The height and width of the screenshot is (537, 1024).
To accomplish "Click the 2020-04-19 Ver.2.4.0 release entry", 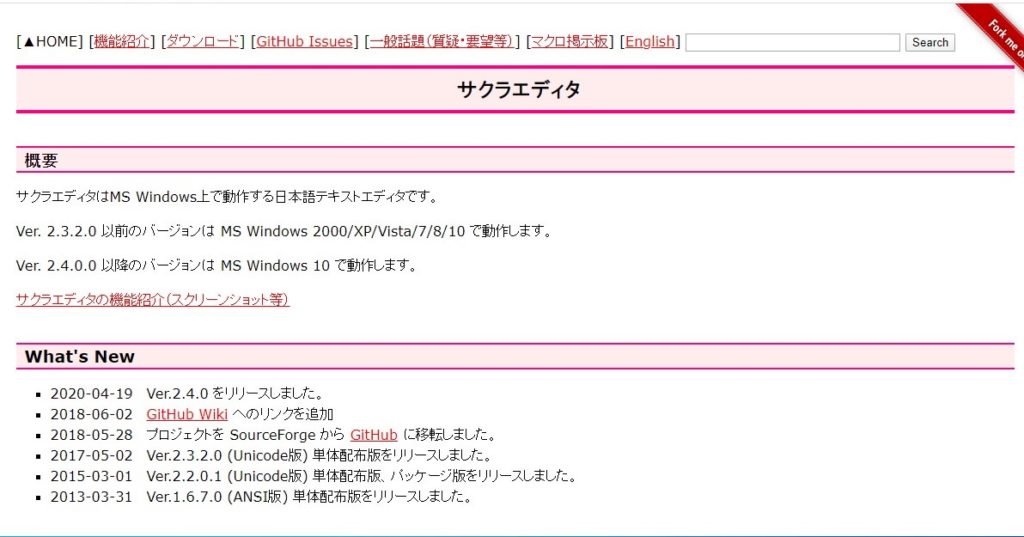I will (186, 394).
